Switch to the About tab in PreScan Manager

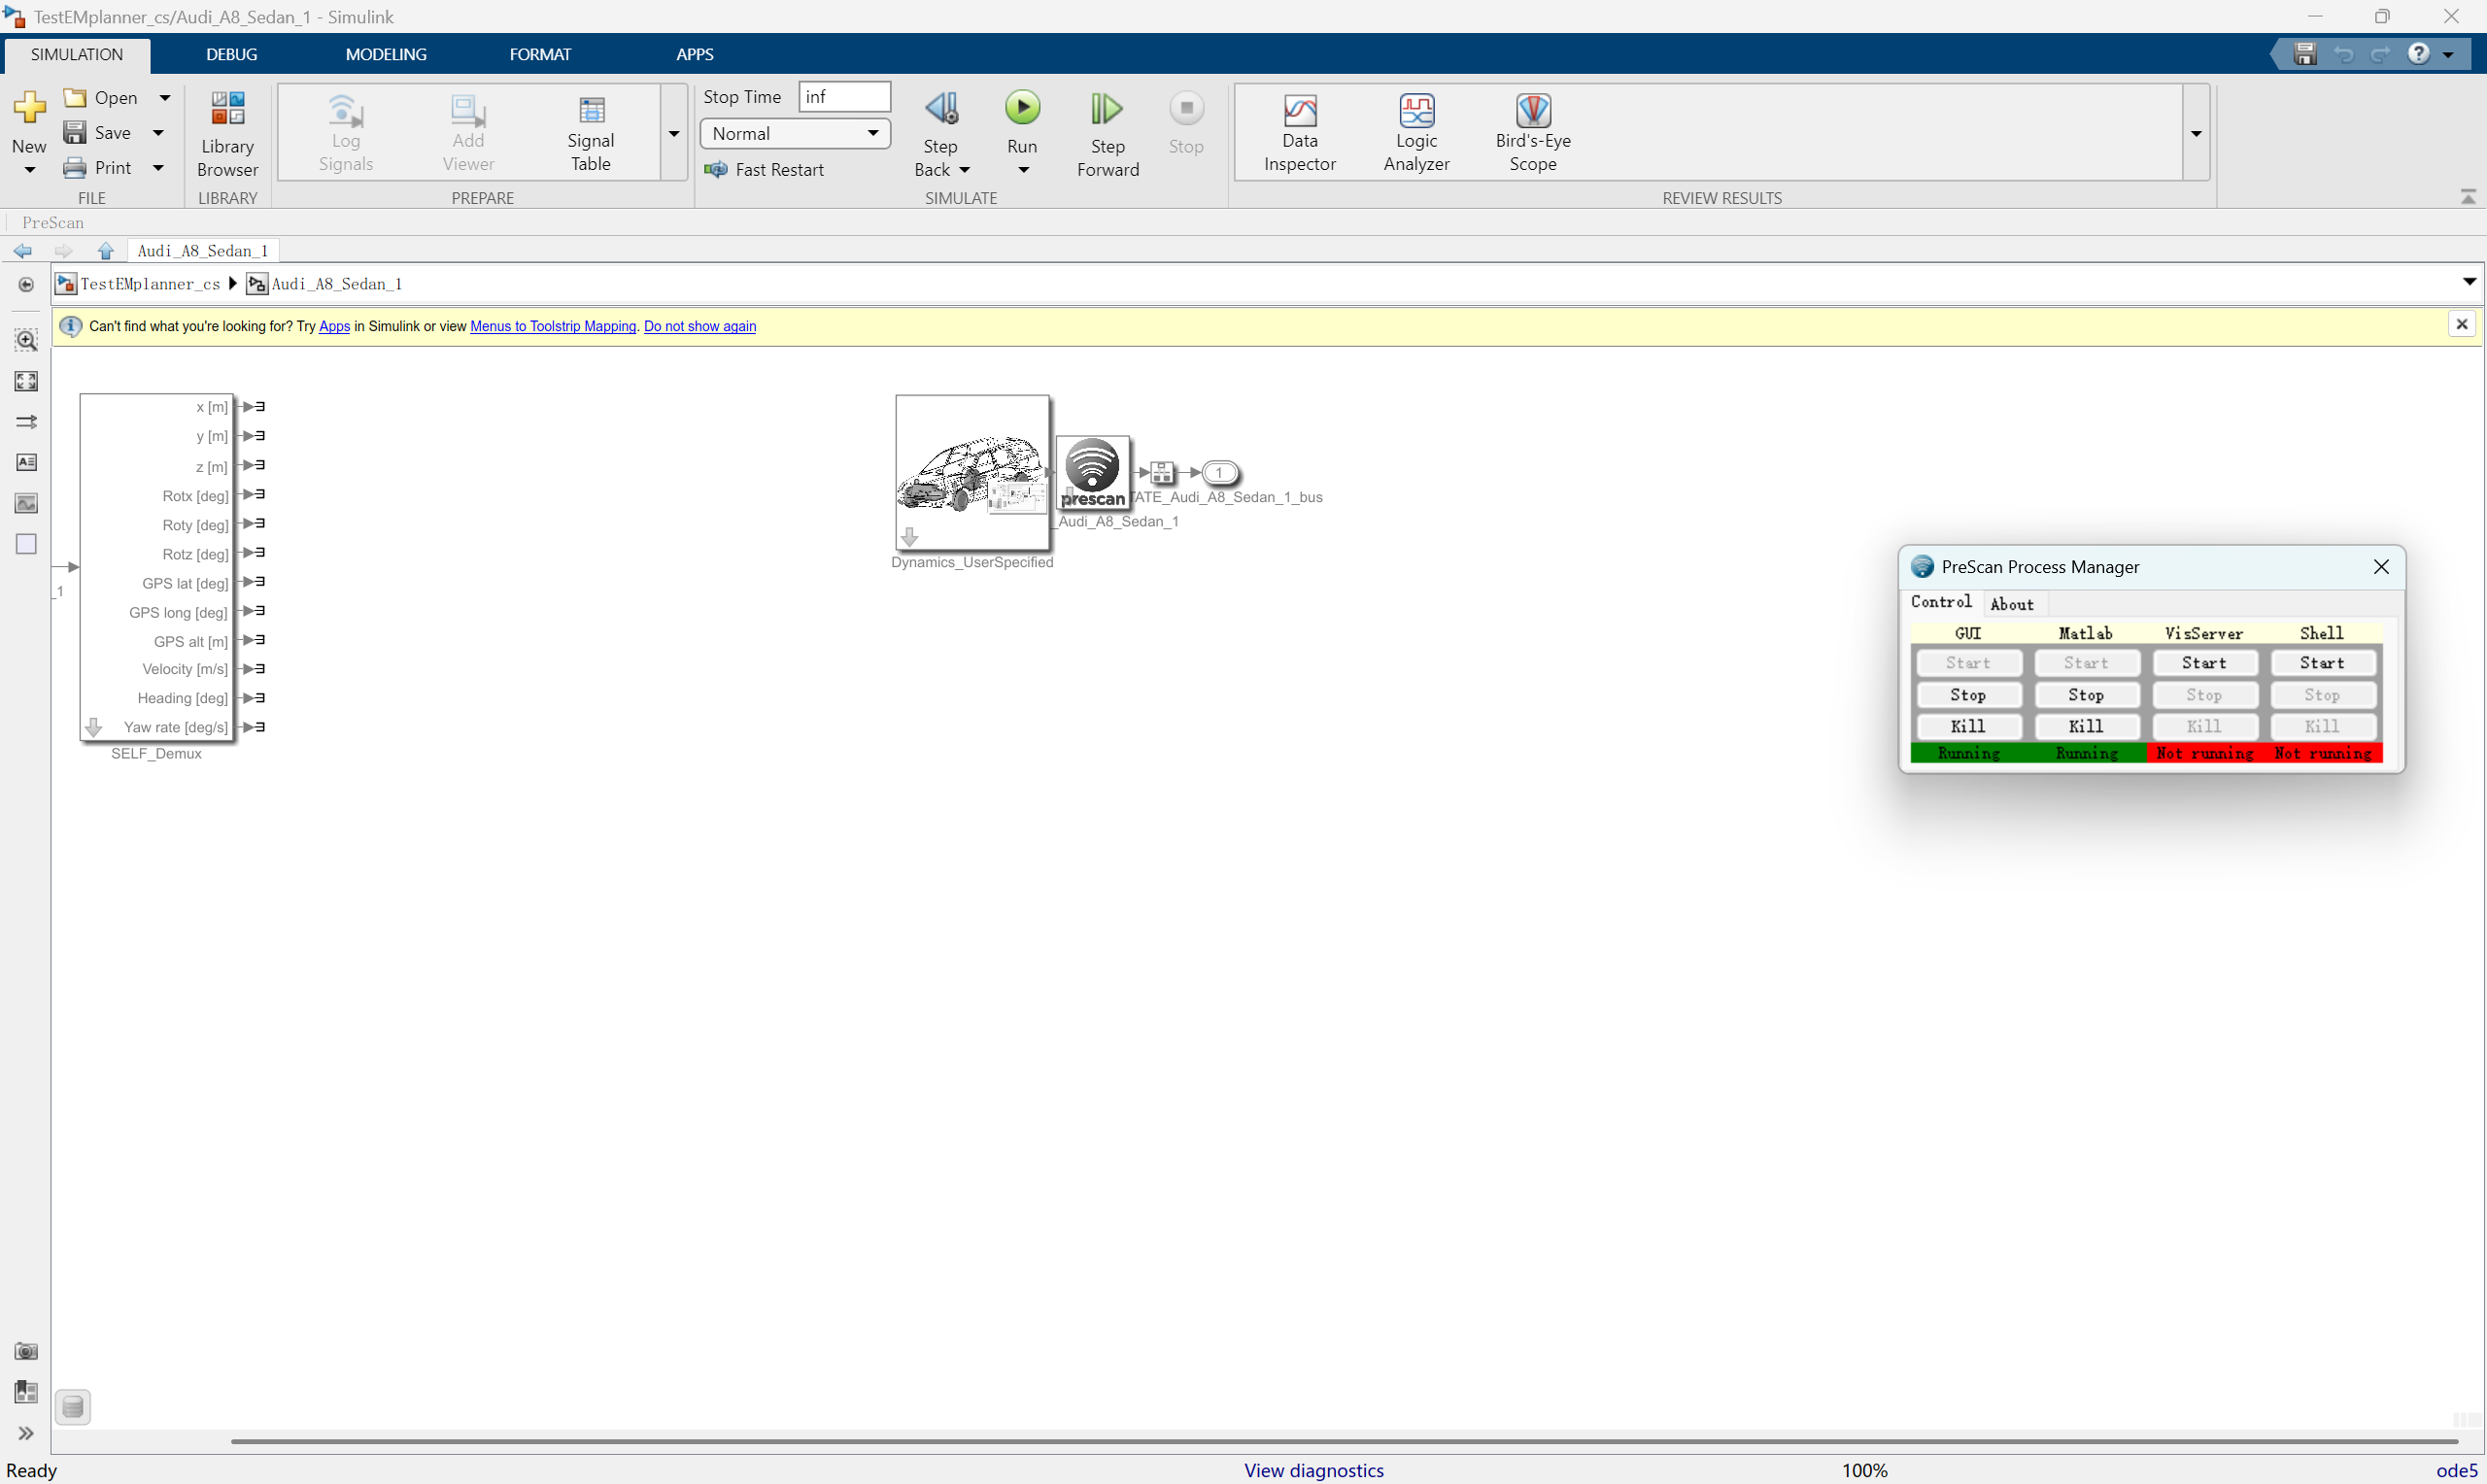tap(2011, 604)
